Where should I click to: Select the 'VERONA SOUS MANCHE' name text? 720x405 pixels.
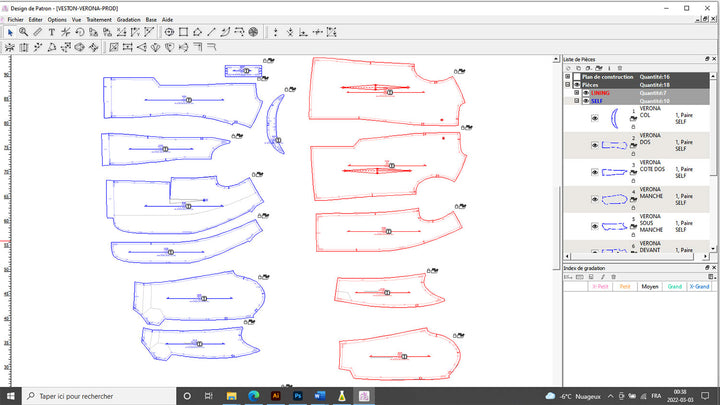[651, 223]
